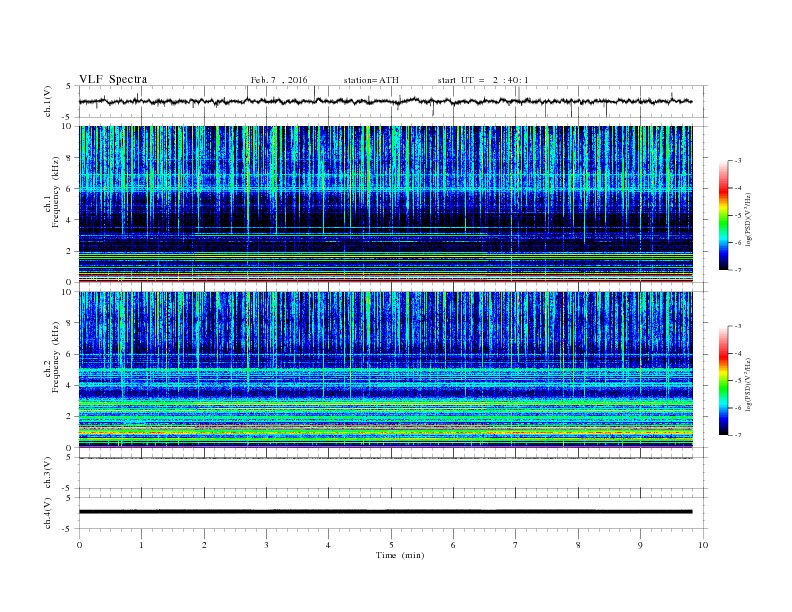
Task: Click the time axis tick label '10'
Action: coord(703,545)
